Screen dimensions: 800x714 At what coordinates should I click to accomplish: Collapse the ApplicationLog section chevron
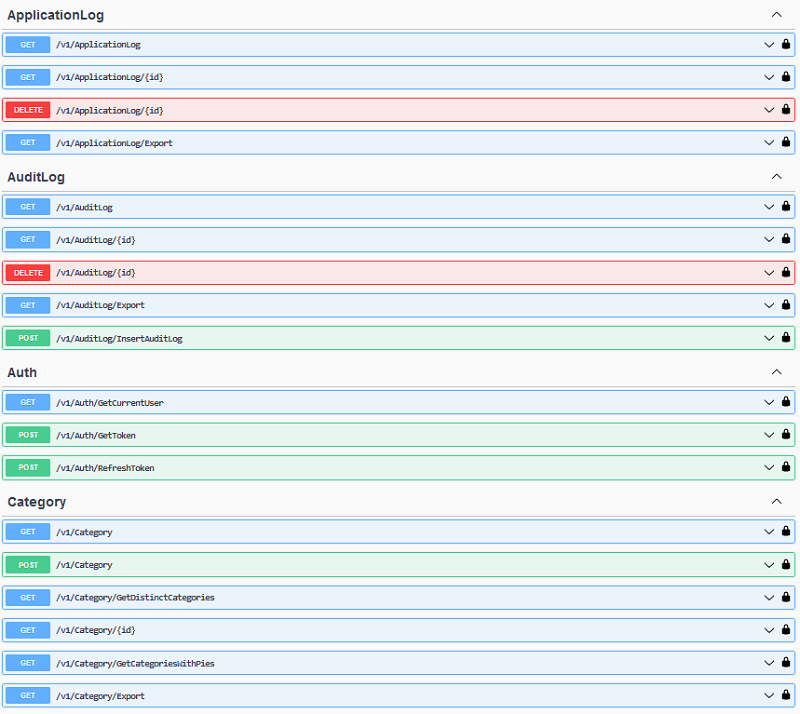[x=776, y=15]
